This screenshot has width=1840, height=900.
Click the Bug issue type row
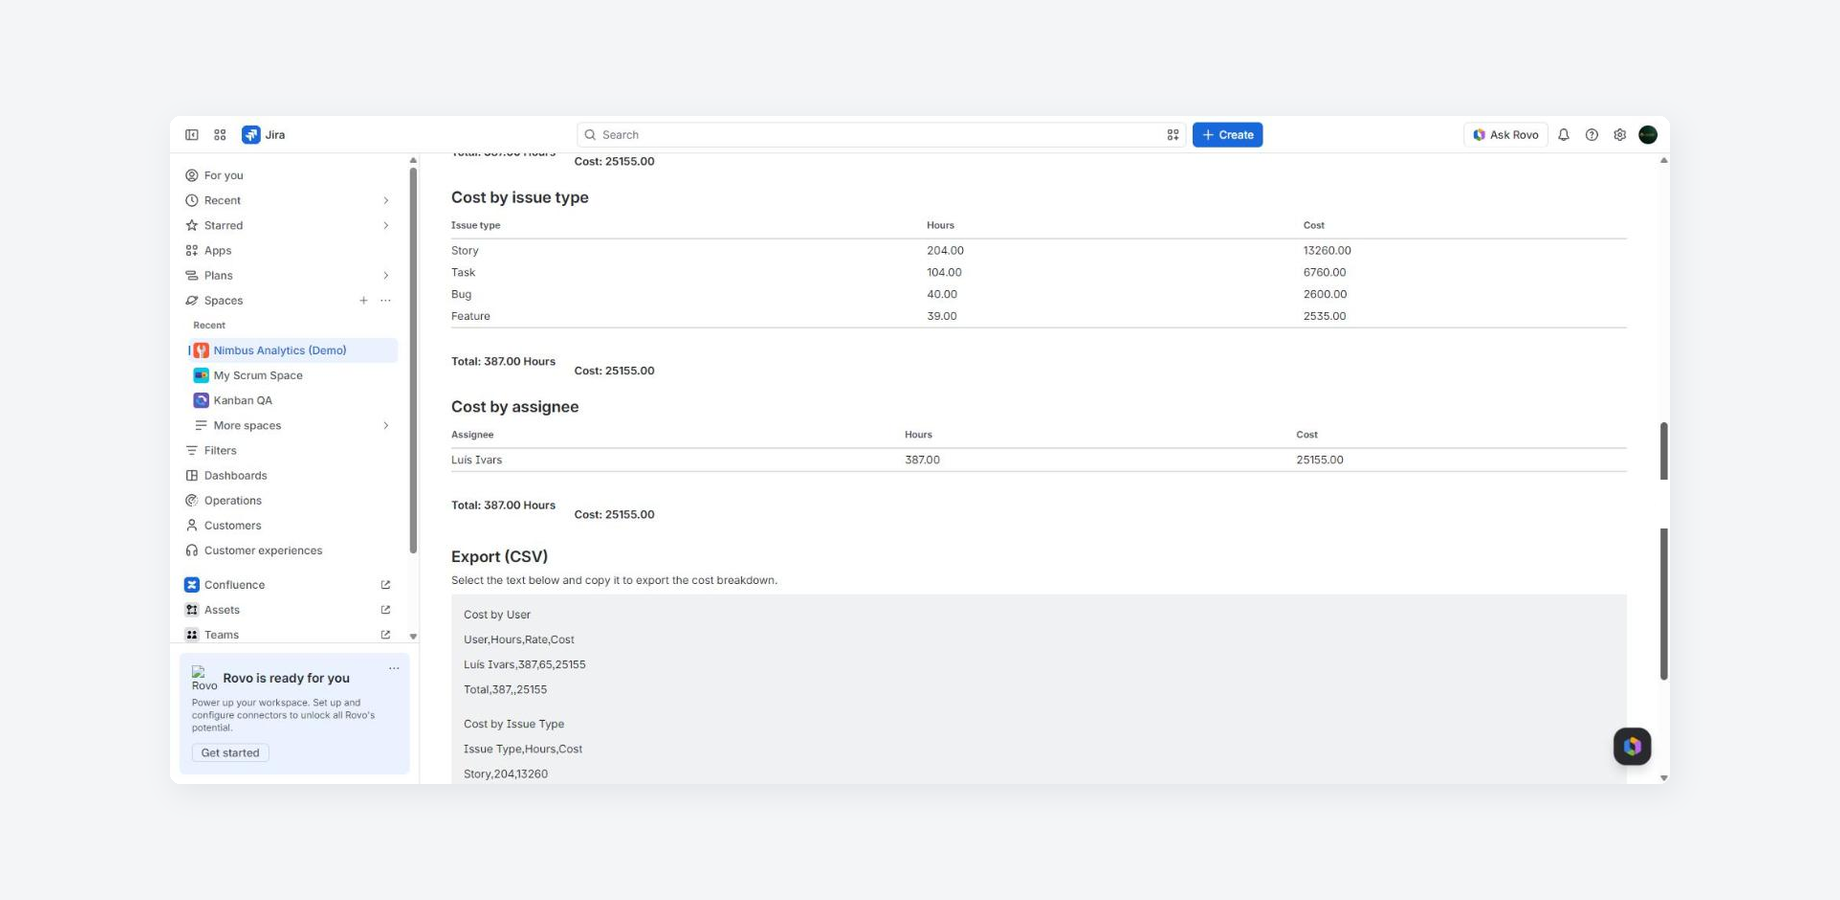pyautogui.click(x=1038, y=294)
